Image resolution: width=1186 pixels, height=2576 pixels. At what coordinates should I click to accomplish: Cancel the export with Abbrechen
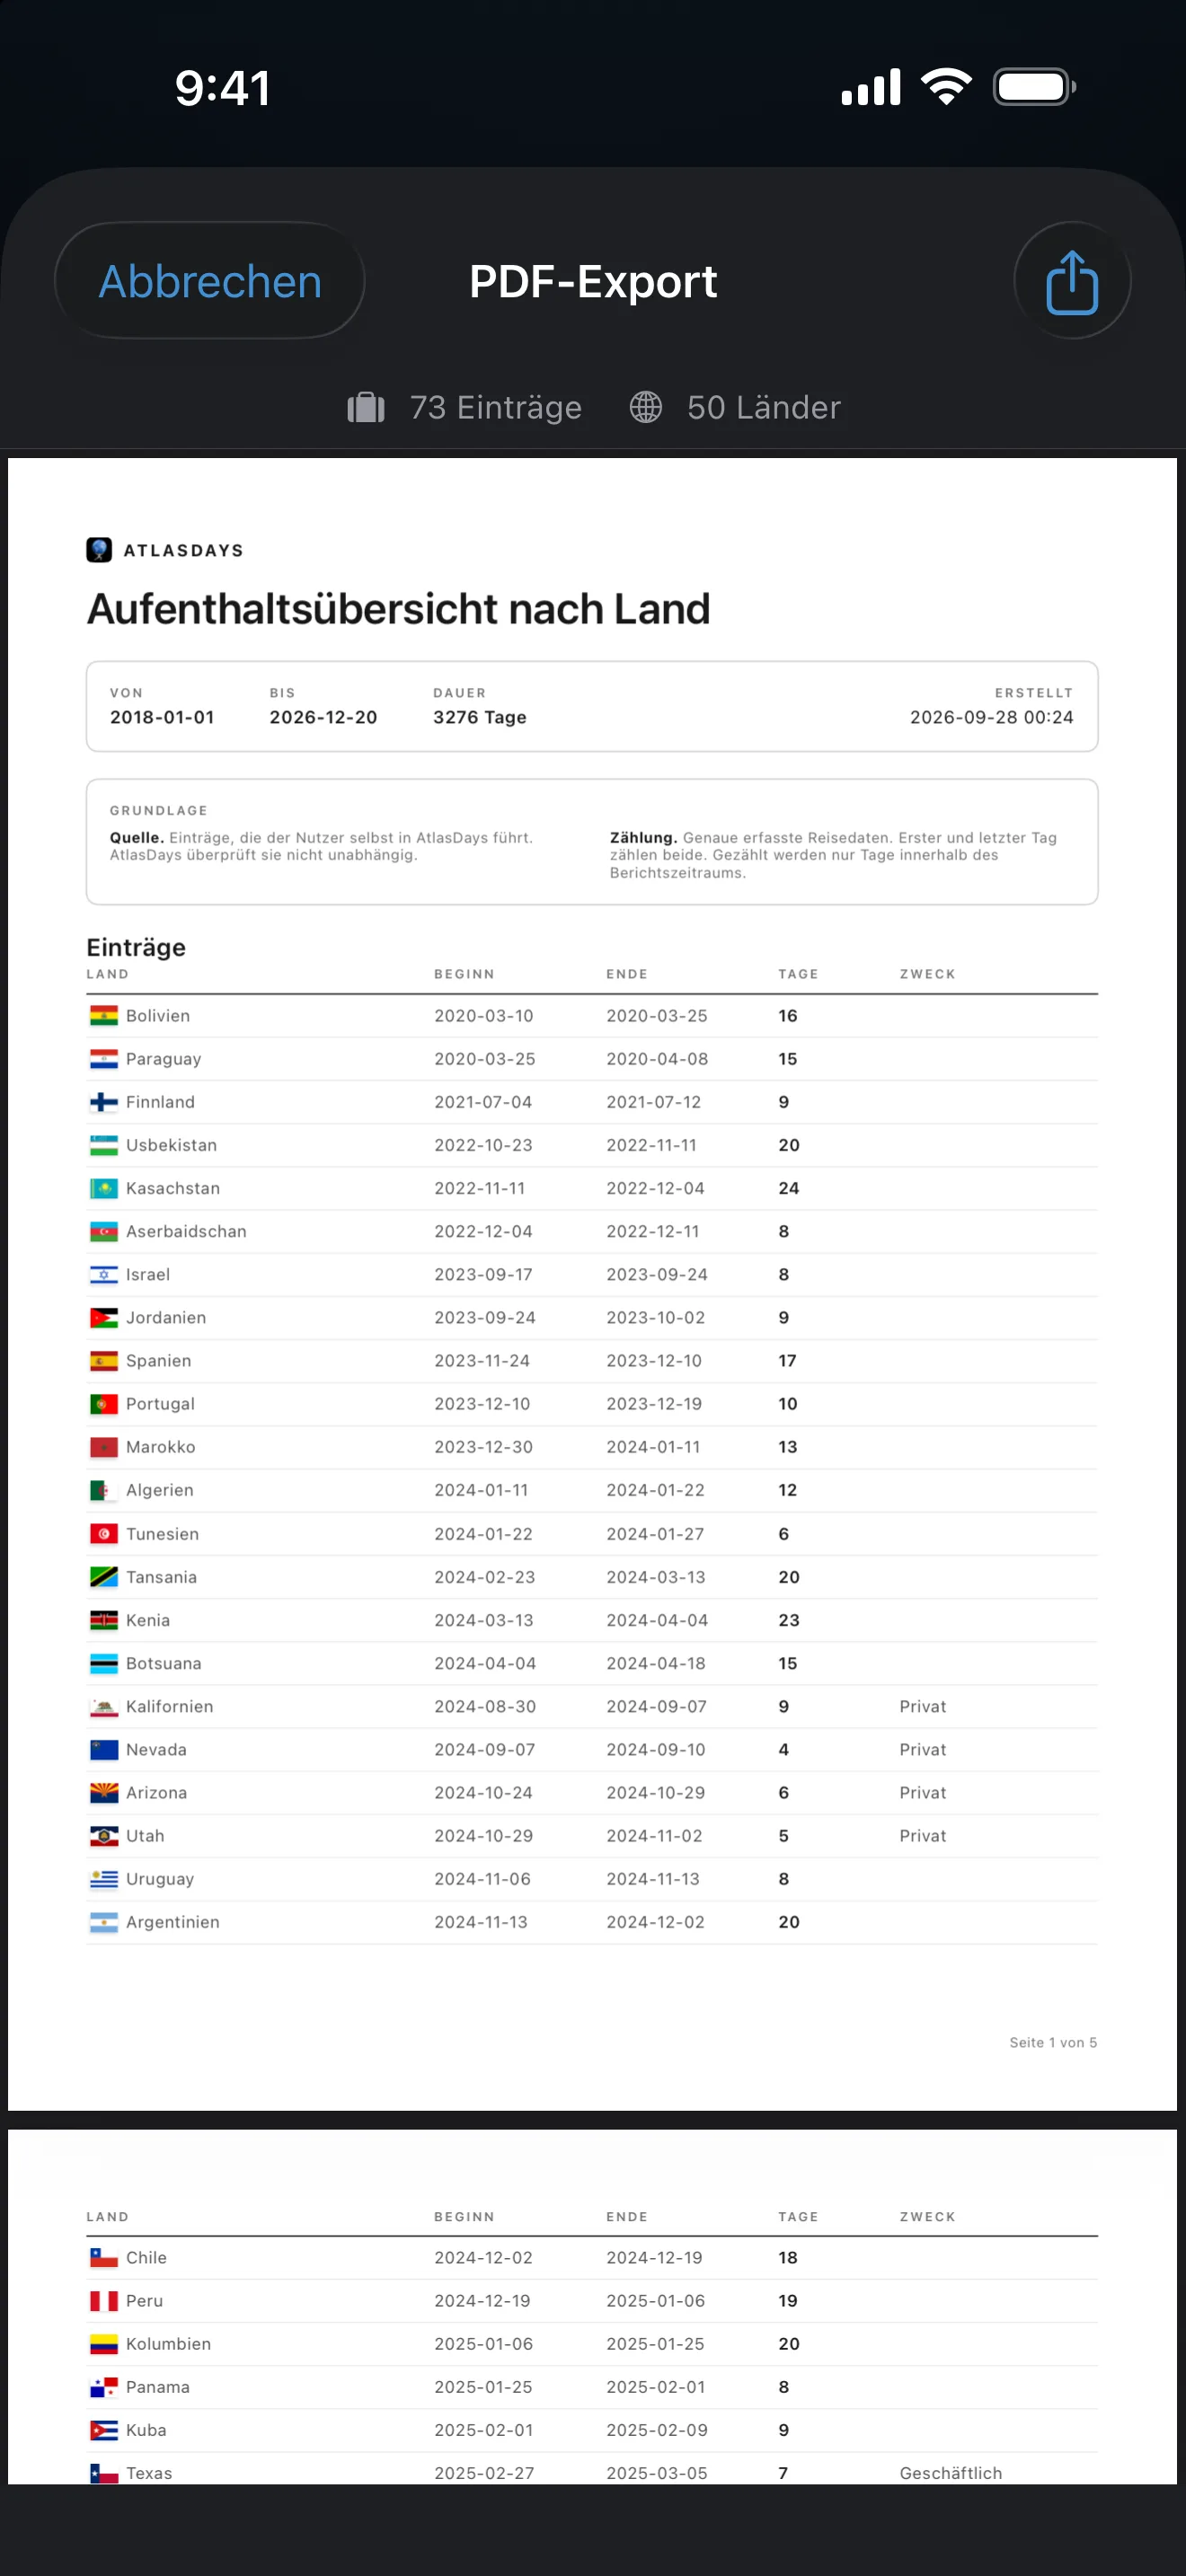(210, 281)
